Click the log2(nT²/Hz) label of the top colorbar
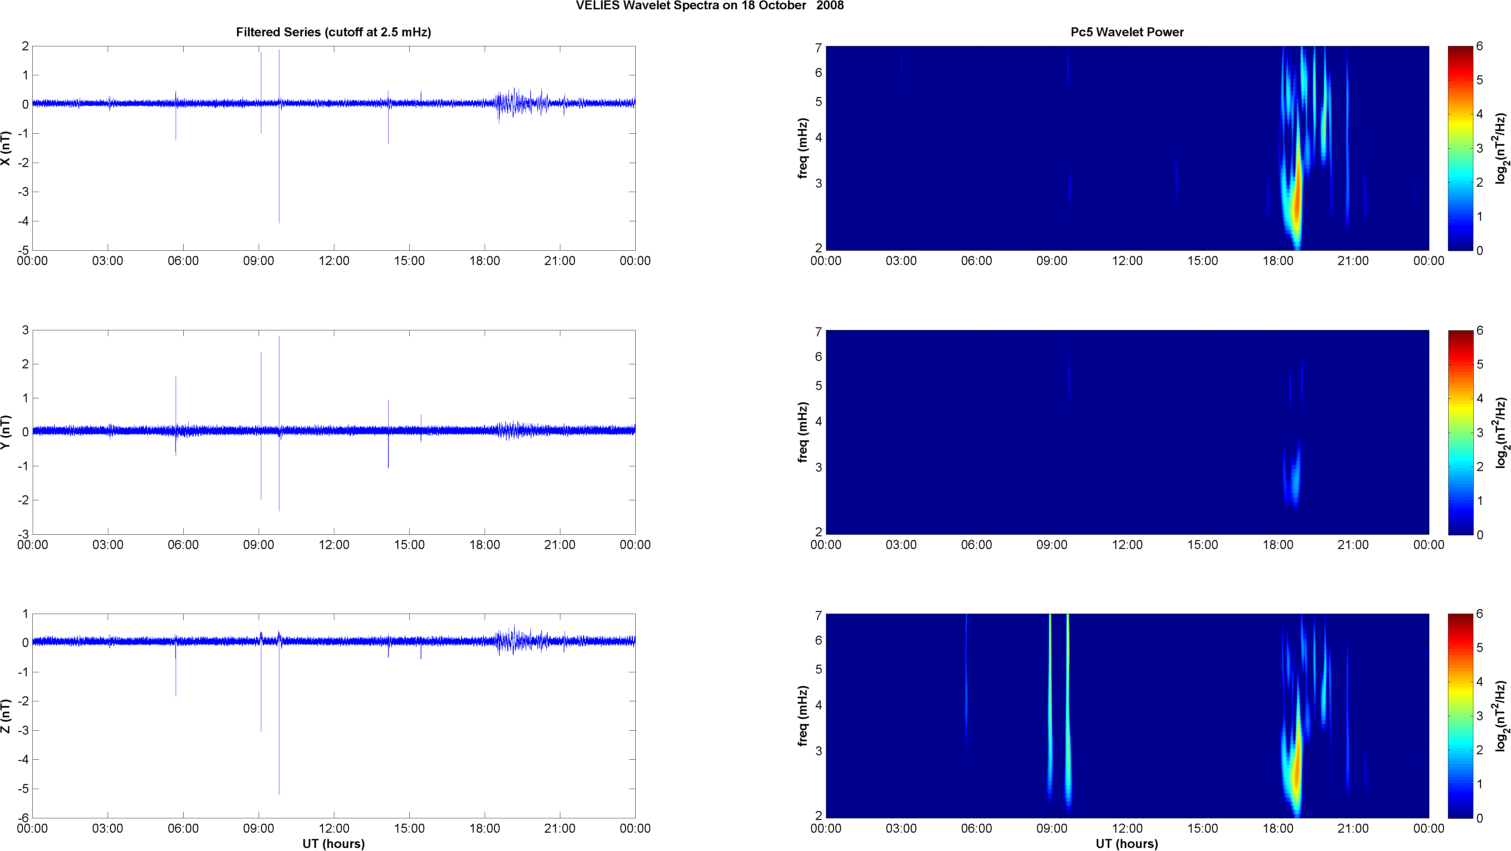 point(1502,148)
